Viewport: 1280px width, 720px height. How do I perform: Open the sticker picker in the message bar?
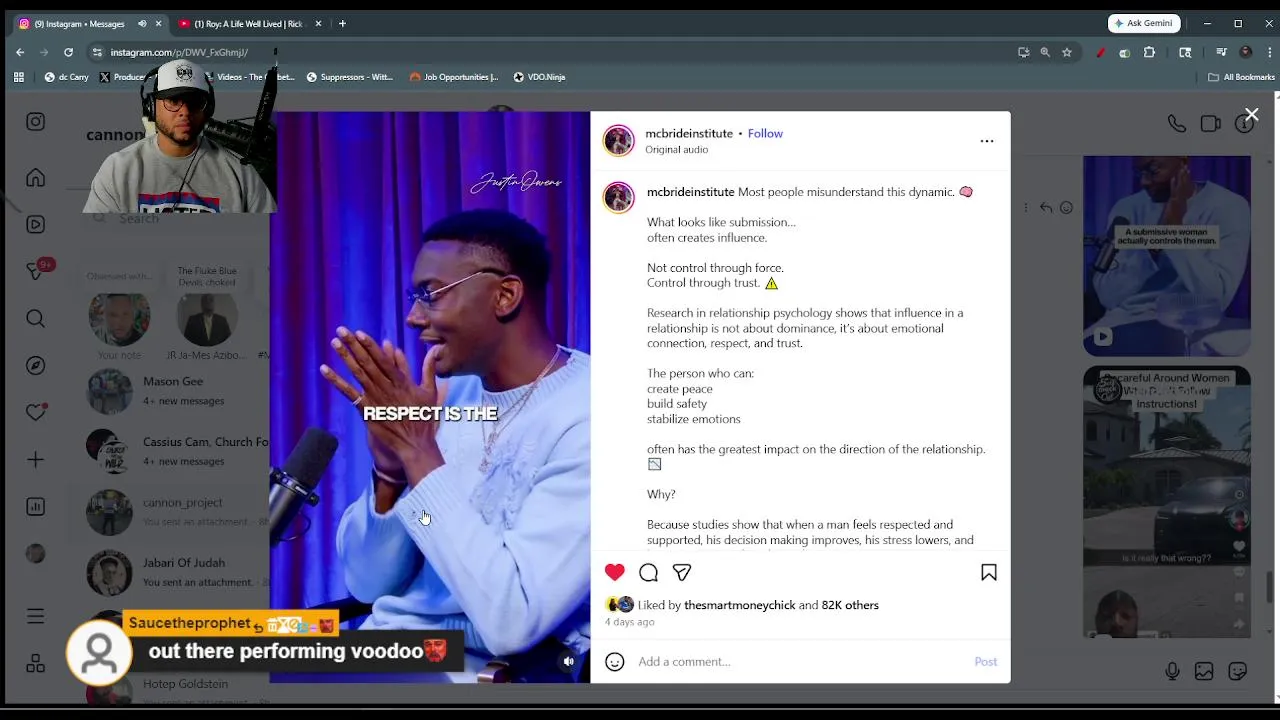1238,671
